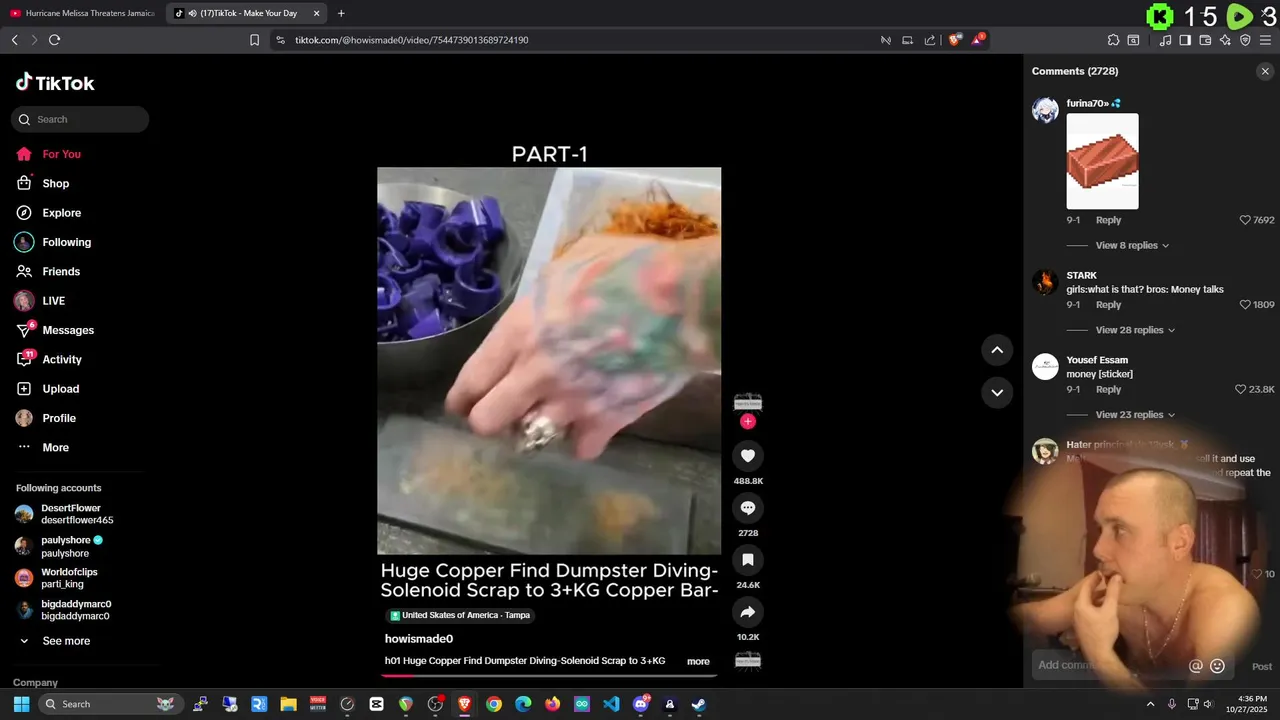1280x720 pixels.
Task: Go to previous video with up arrow
Action: point(997,350)
